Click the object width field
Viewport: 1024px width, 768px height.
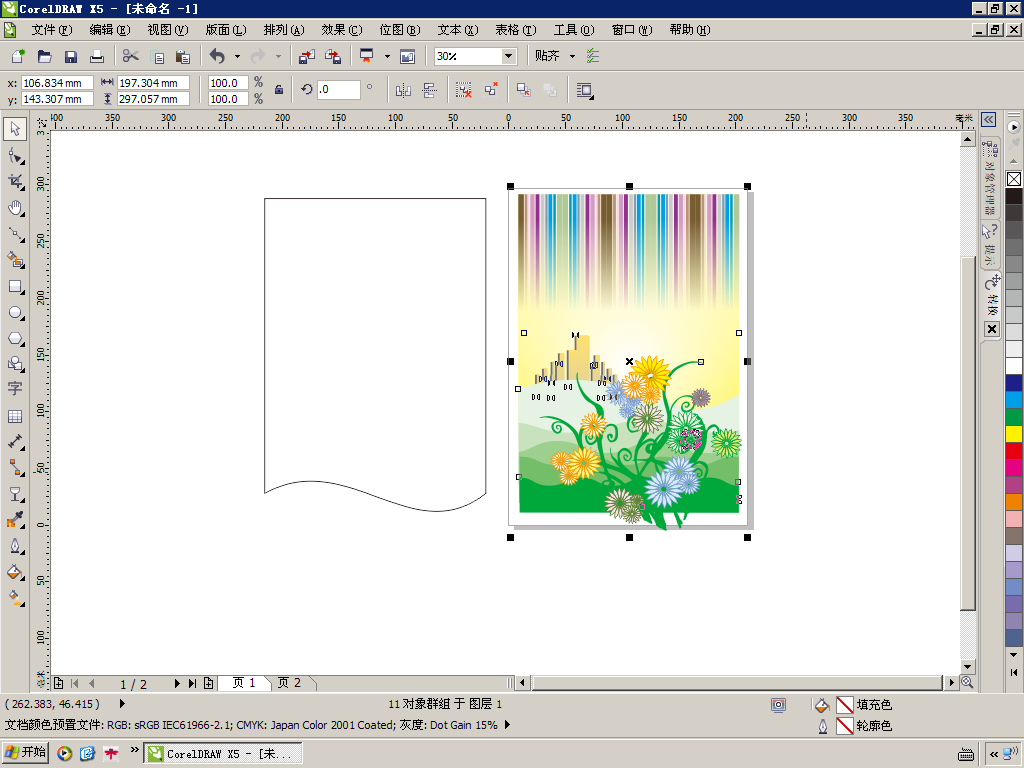pyautogui.click(x=153, y=83)
